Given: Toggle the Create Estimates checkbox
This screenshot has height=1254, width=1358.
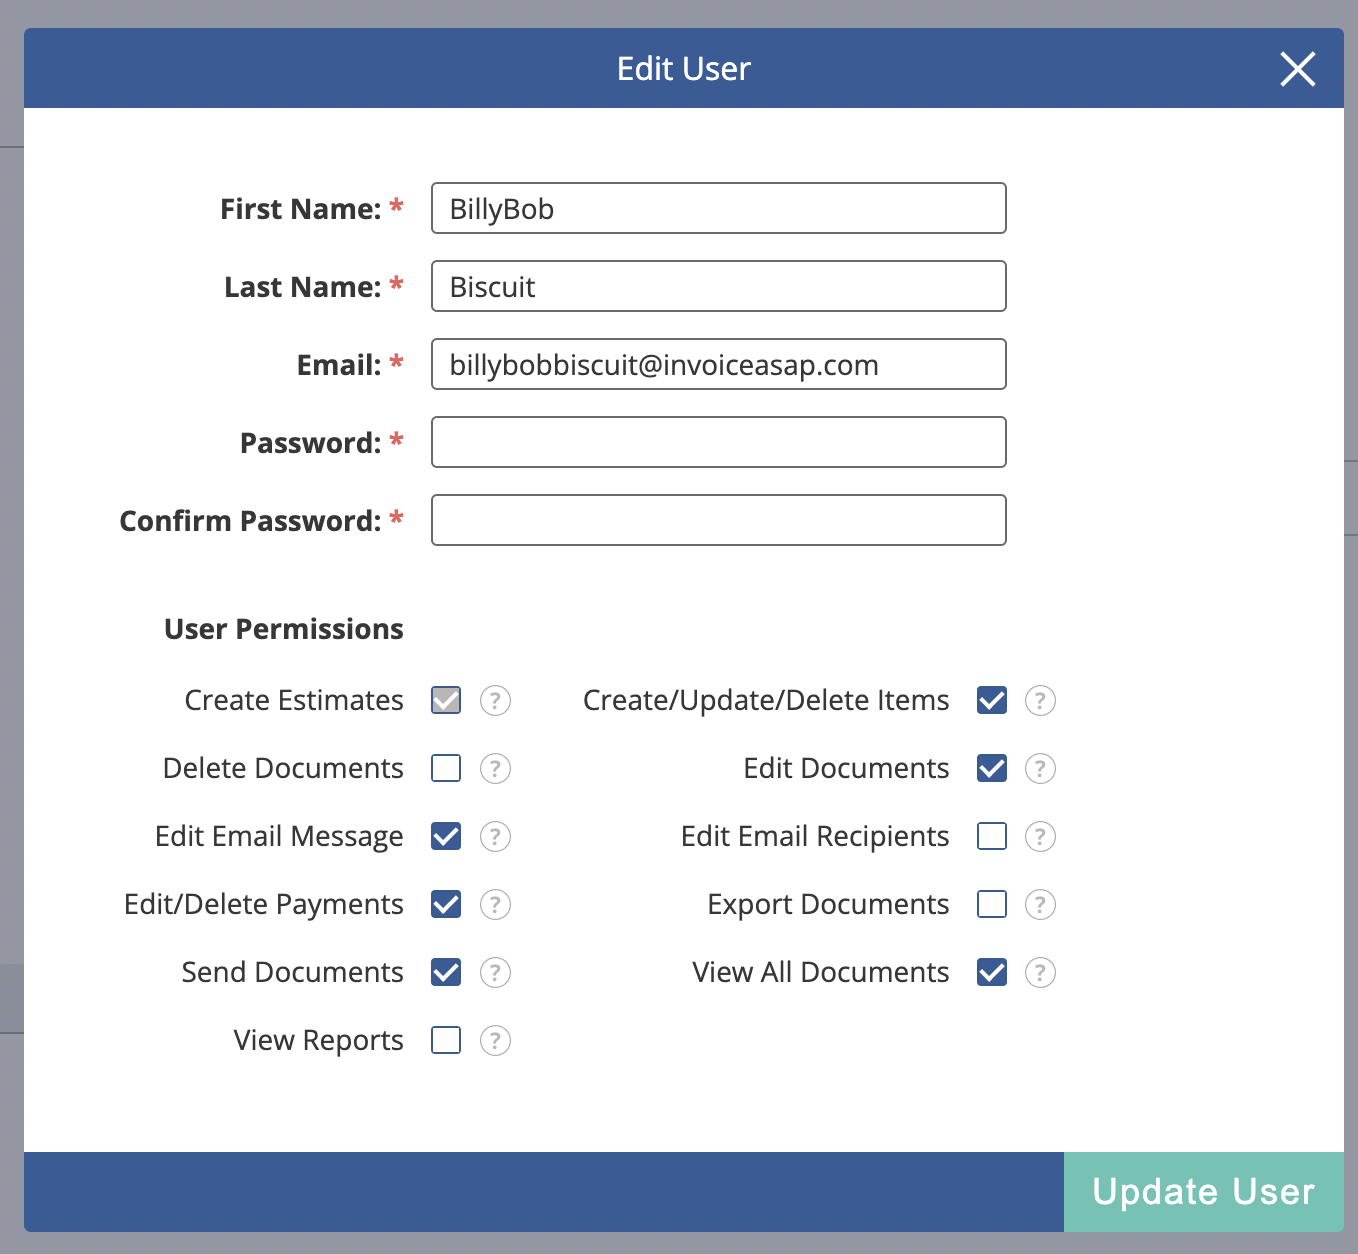Looking at the screenshot, I should [x=446, y=700].
